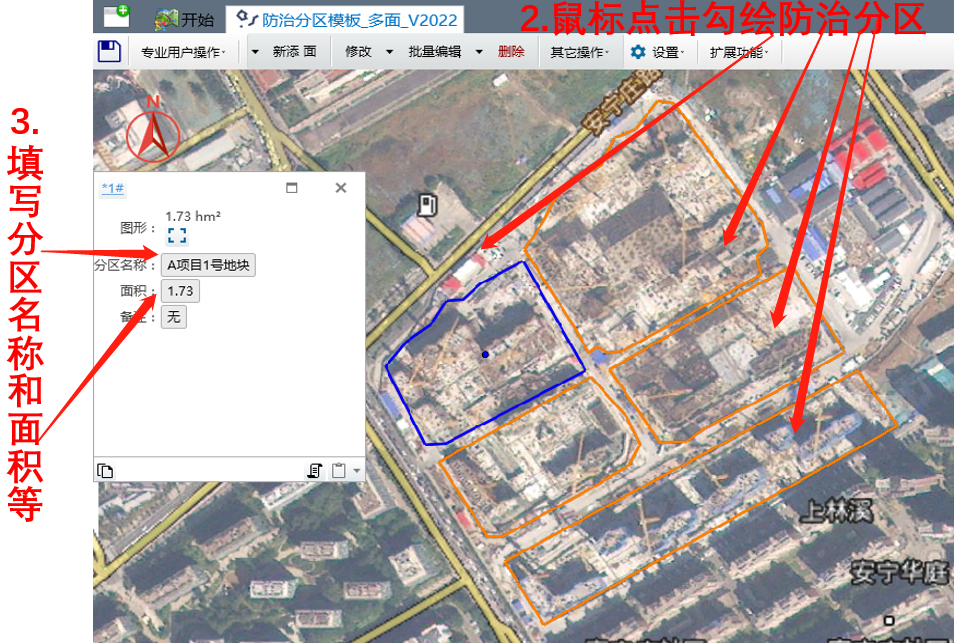Click the small square marker near 安宁华庭
954x643 pixels.
pyautogui.click(x=889, y=620)
